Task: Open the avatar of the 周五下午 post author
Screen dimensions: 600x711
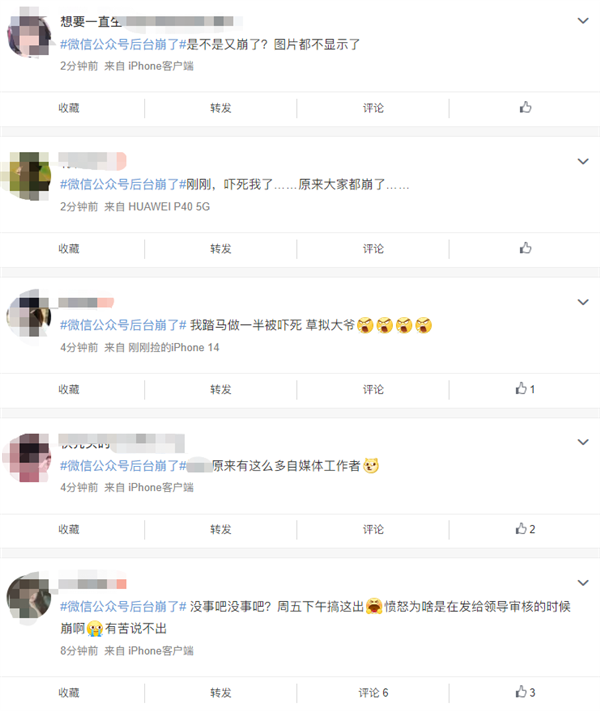Action: coord(29,598)
